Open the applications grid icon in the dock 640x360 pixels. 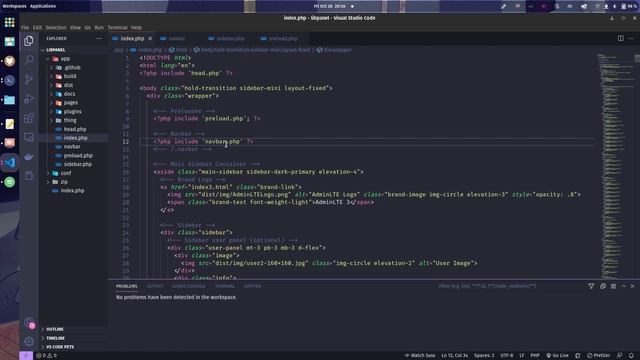coord(9,22)
